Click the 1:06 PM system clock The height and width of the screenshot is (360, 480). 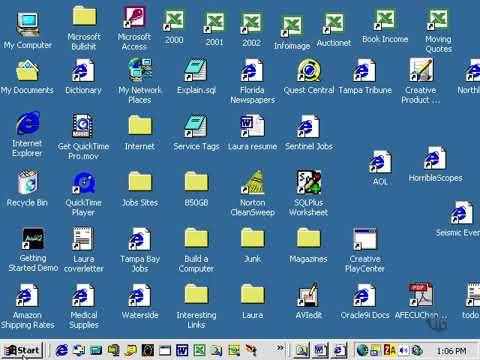click(451, 351)
